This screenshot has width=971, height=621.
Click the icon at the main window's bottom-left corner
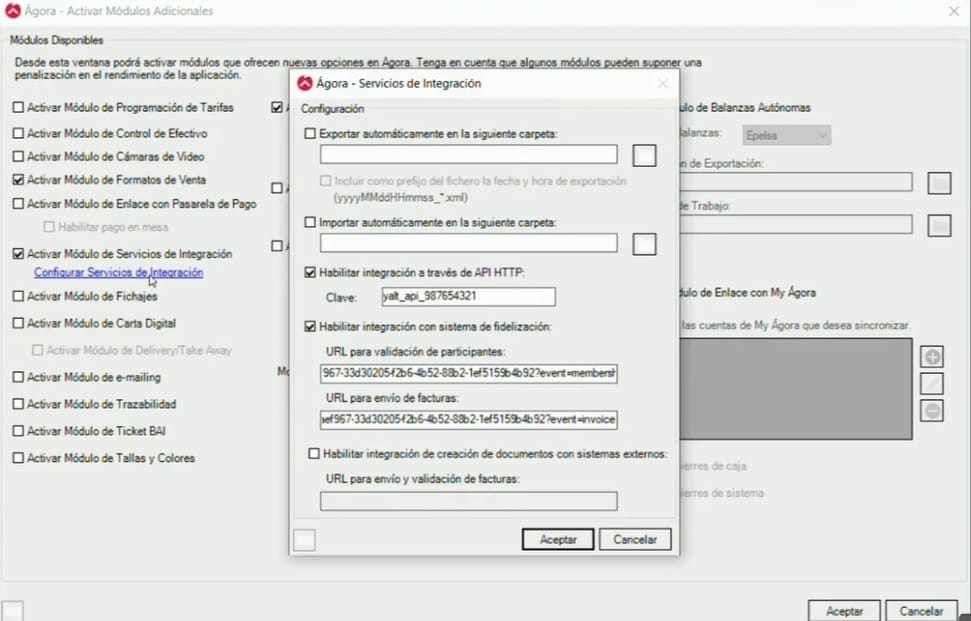click(x=12, y=611)
